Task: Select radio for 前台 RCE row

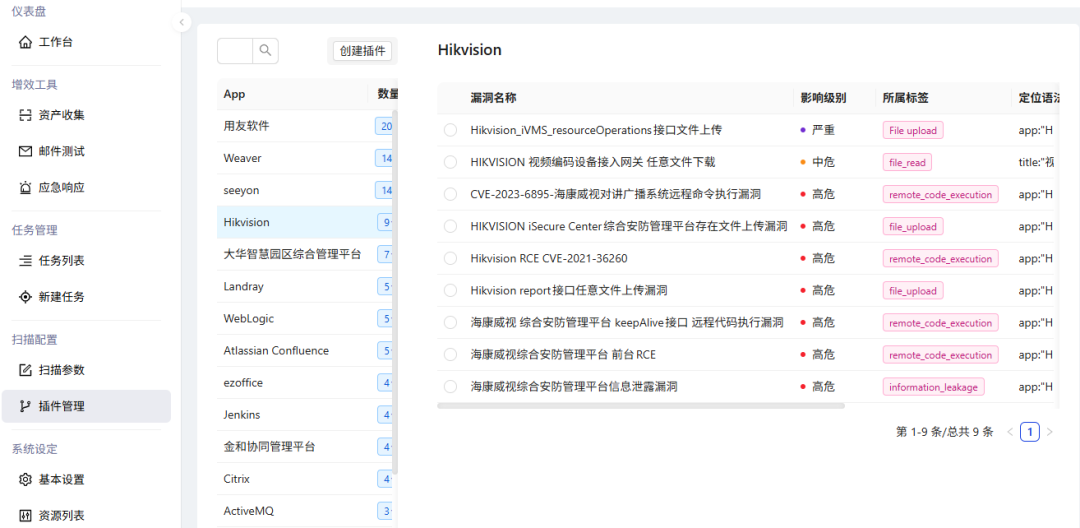Action: pyautogui.click(x=450, y=355)
